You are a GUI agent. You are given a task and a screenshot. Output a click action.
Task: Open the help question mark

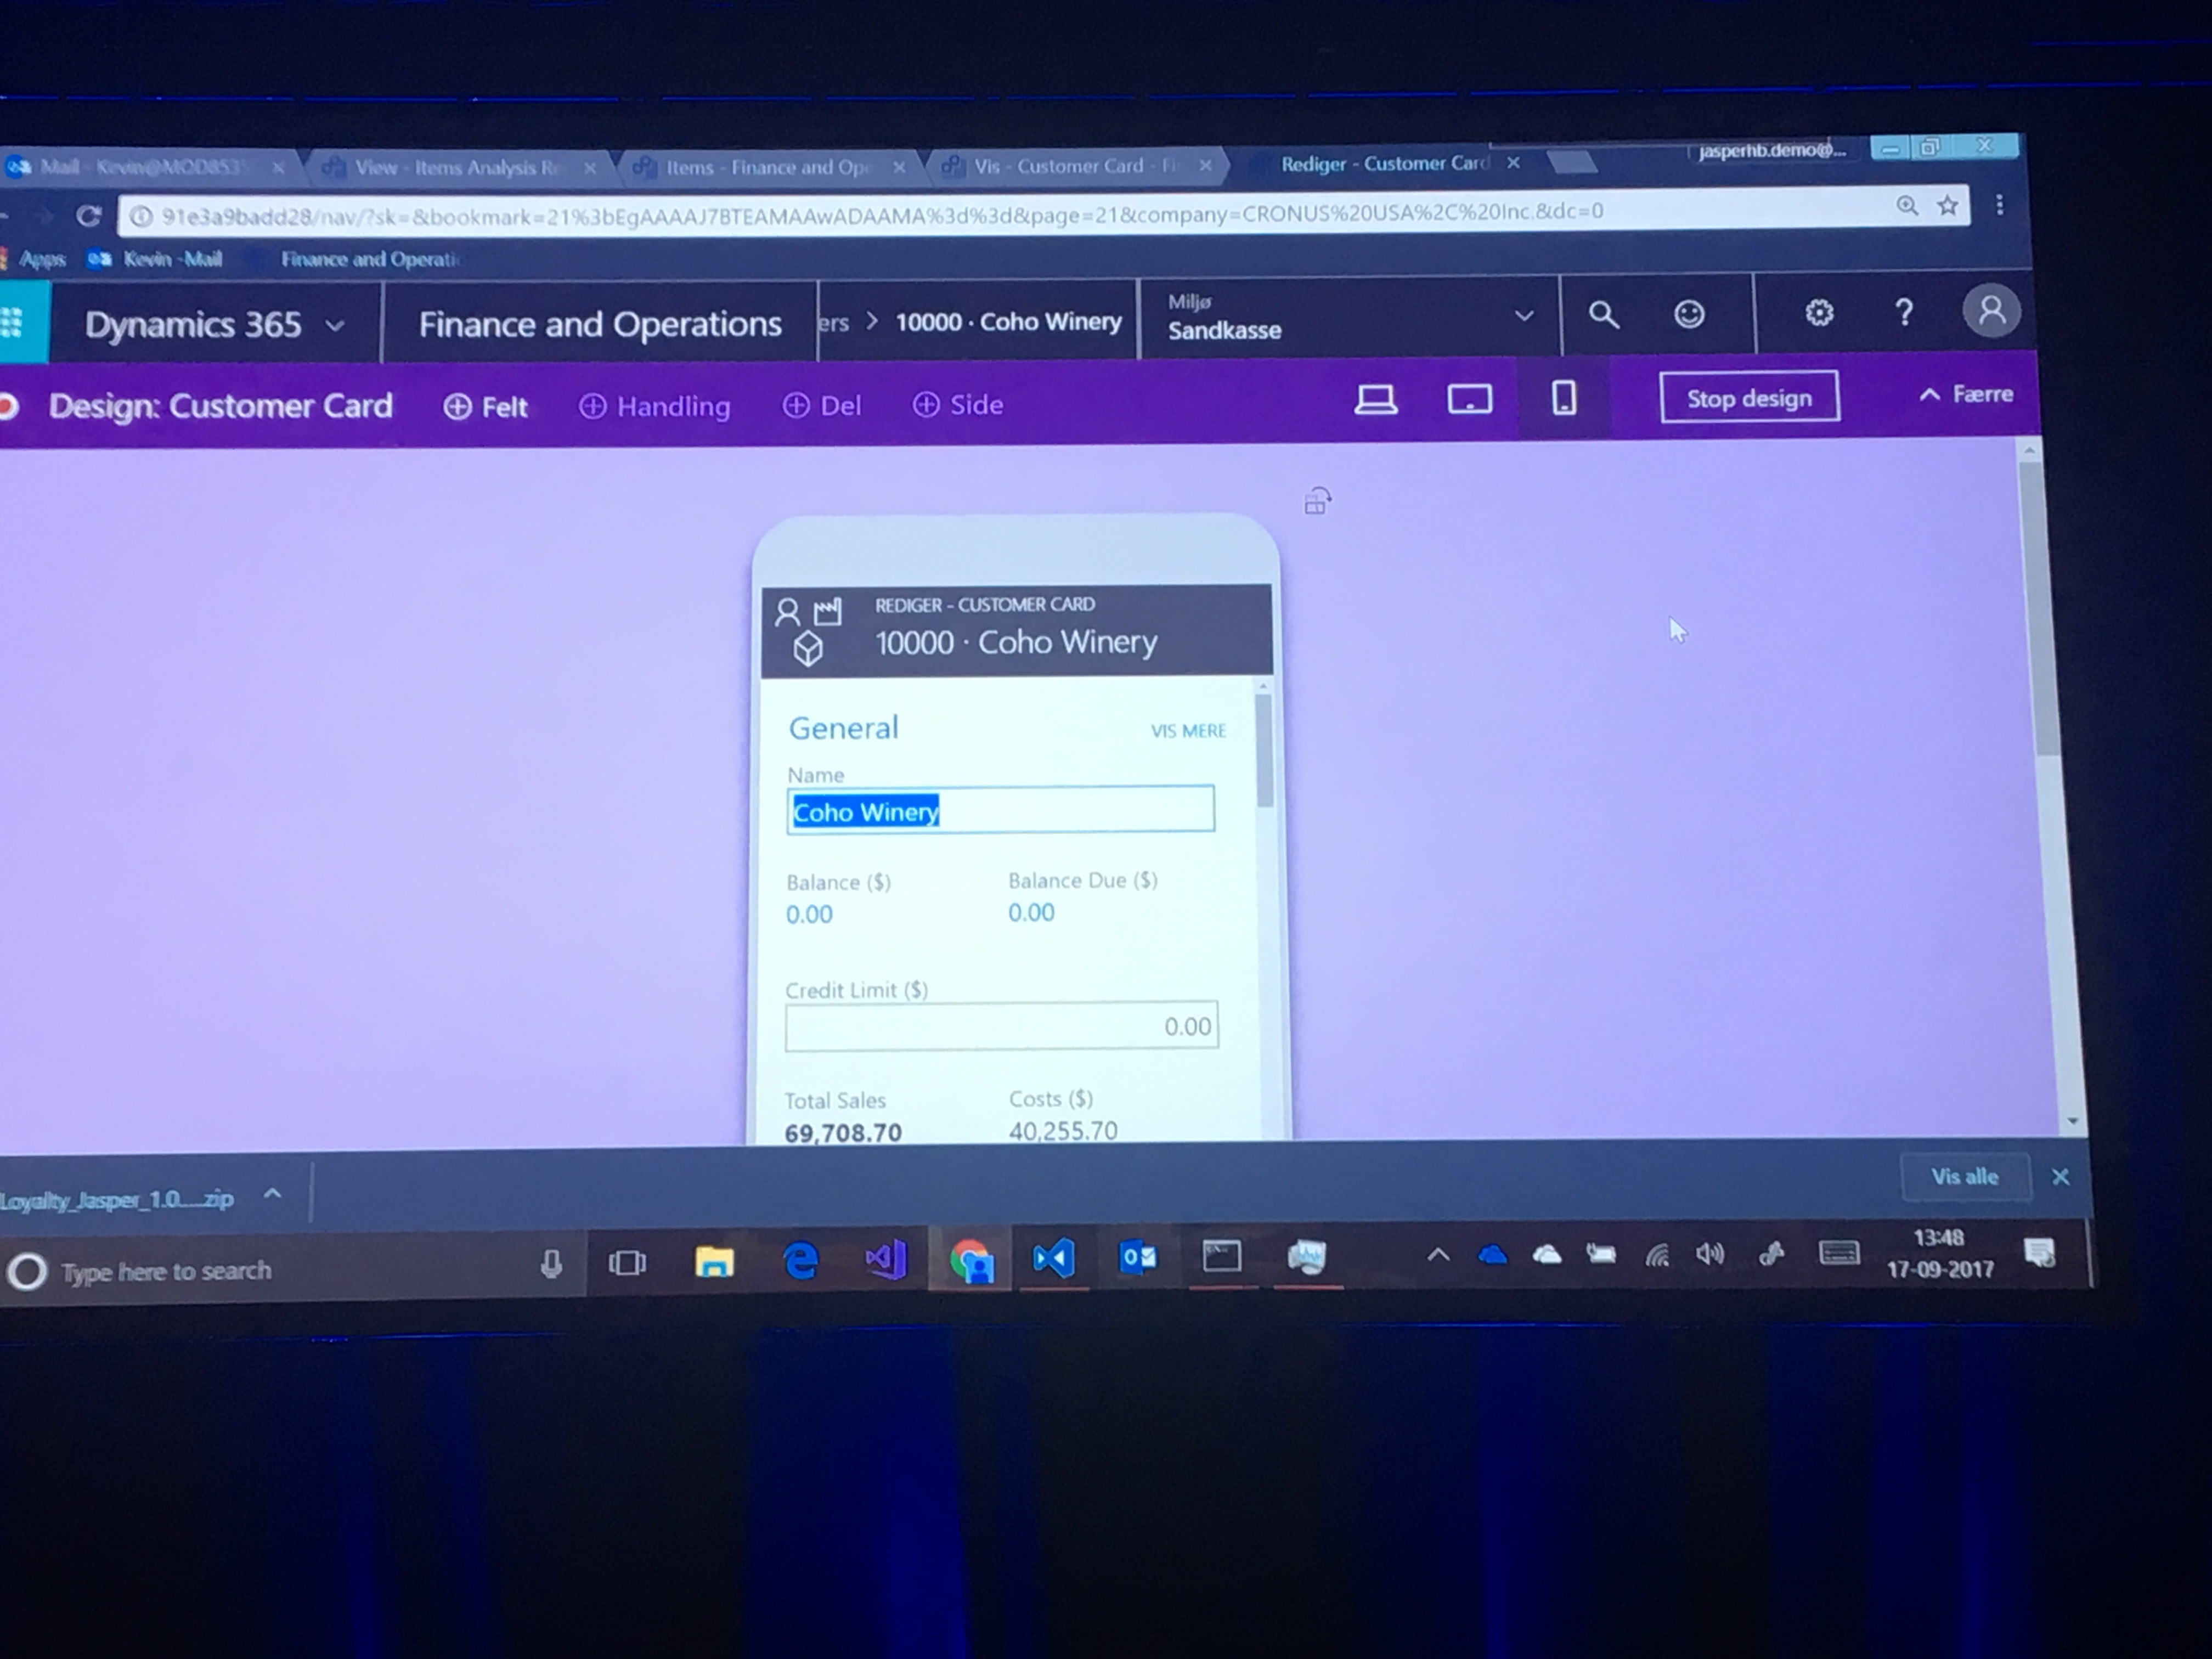coord(1904,313)
